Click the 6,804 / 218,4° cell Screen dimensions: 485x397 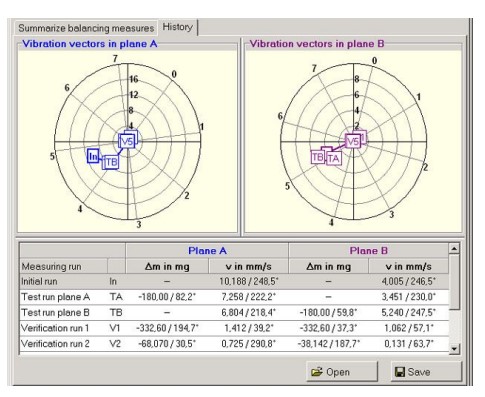[249, 312]
